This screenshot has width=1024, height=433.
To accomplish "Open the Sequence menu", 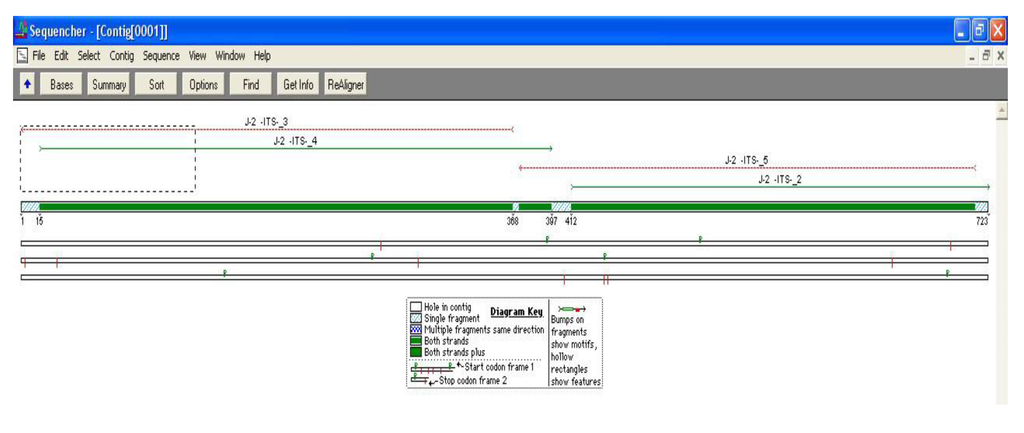I will pos(161,56).
